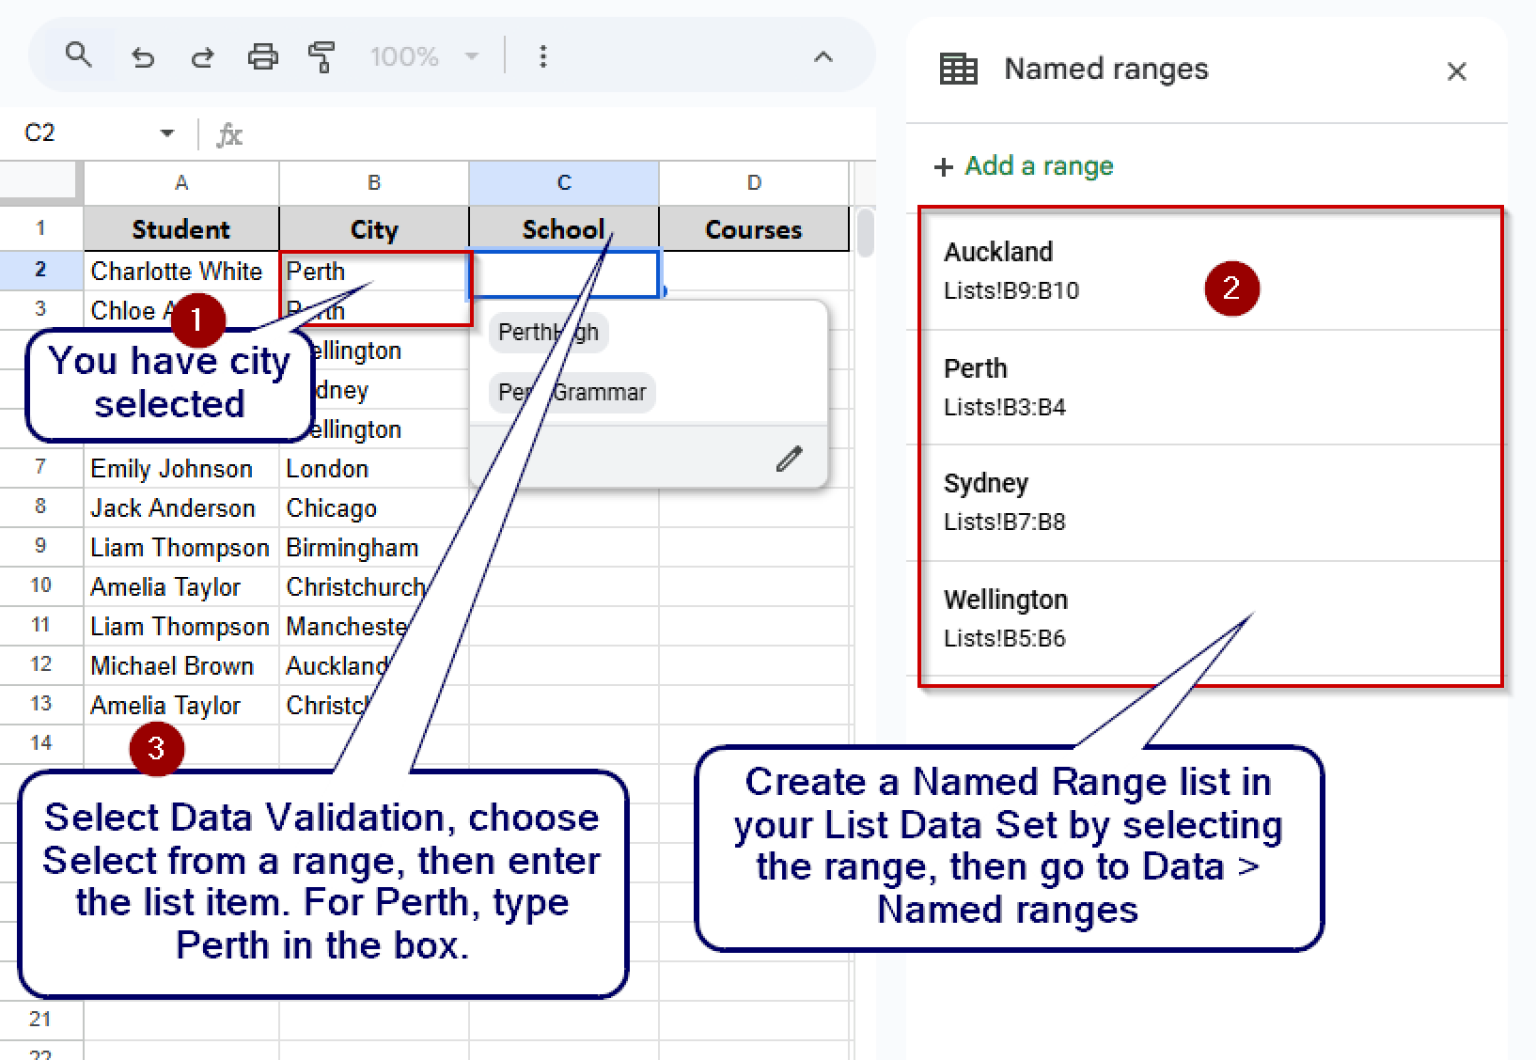Choose PerthHigh from the dropdown list

click(x=547, y=332)
